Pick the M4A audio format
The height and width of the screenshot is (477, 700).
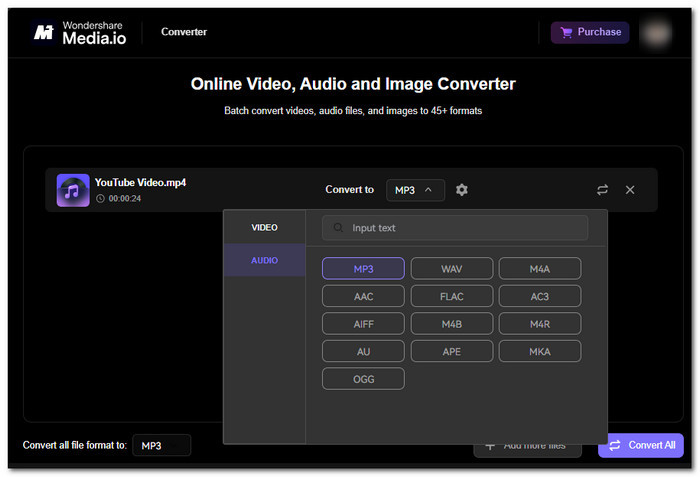540,268
